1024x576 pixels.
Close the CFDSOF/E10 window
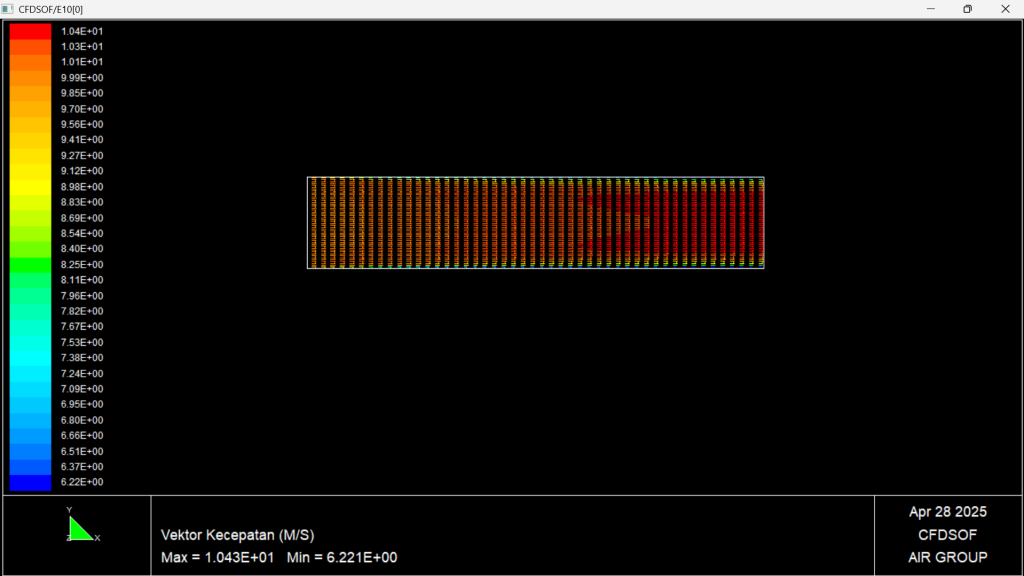coord(1004,9)
